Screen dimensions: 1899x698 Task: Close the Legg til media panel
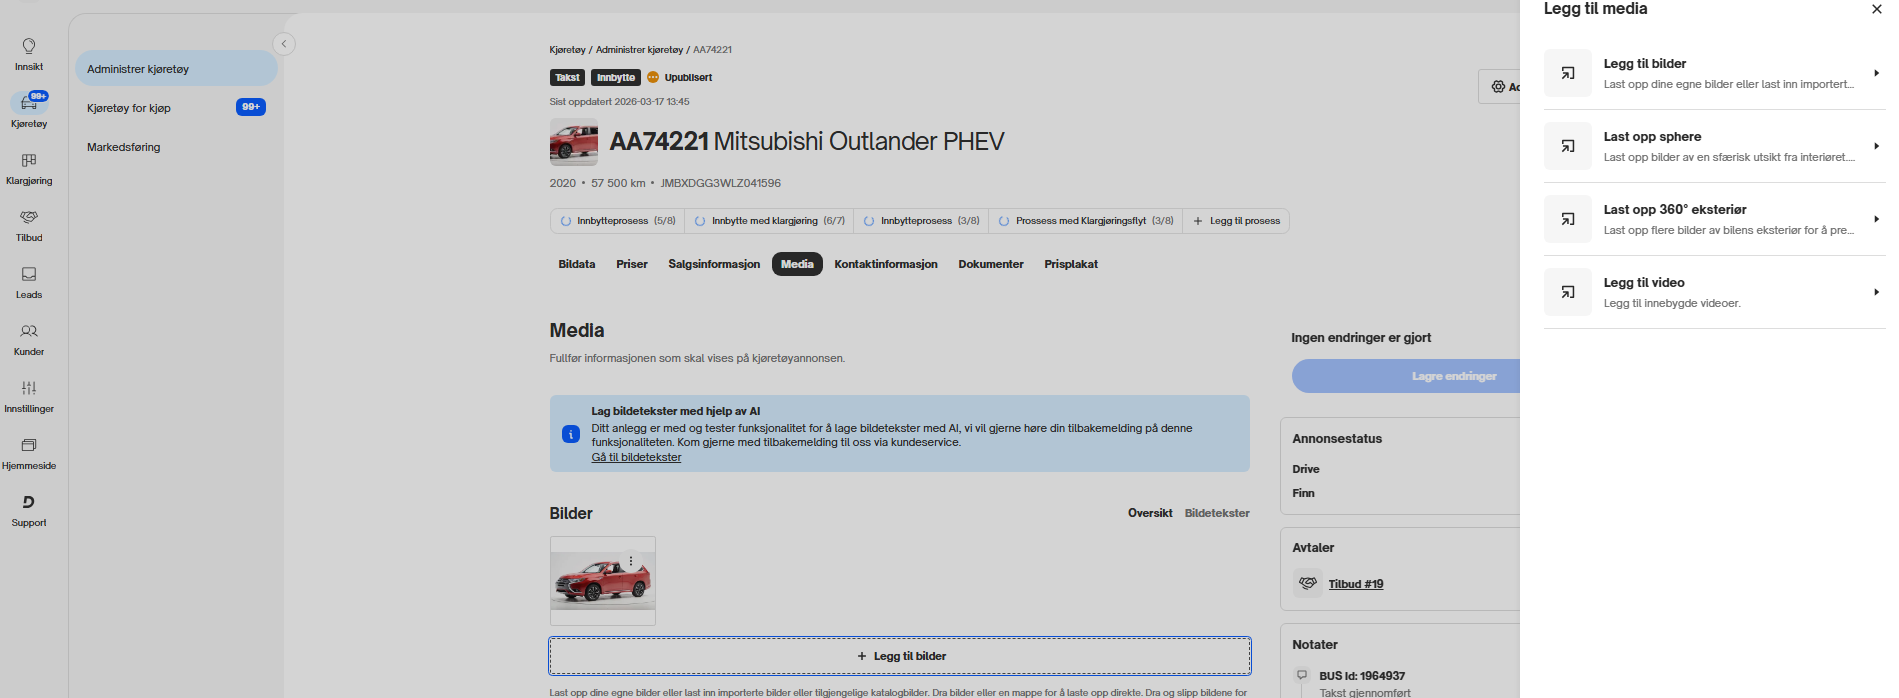pos(1876,9)
